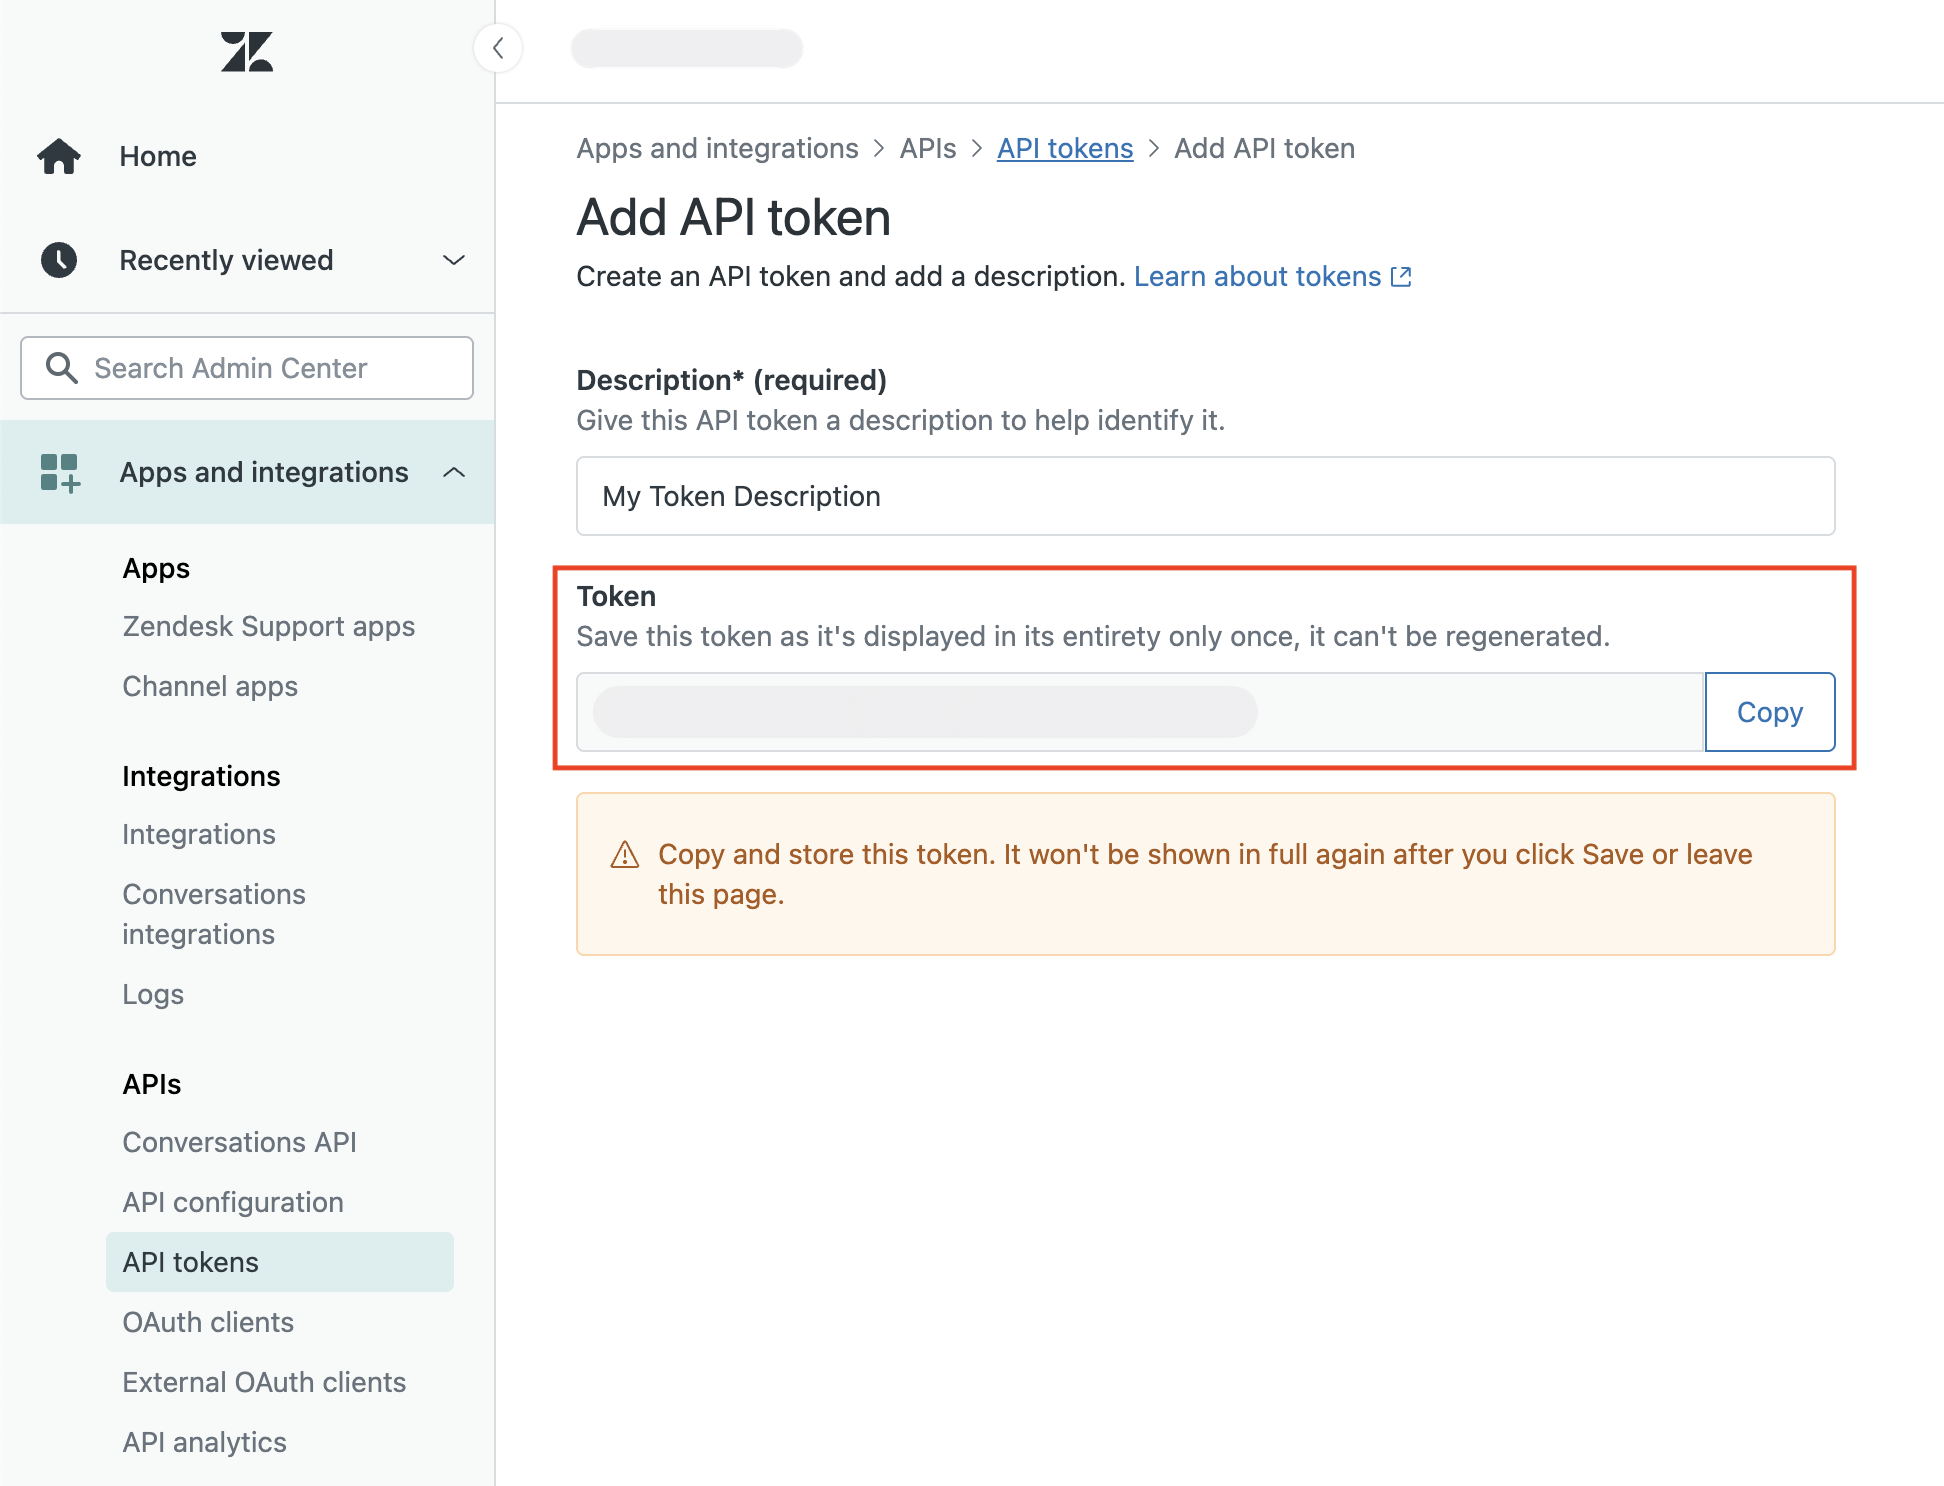Select Zendesk Support apps in sidebar
This screenshot has height=1486, width=1944.
tap(268, 626)
